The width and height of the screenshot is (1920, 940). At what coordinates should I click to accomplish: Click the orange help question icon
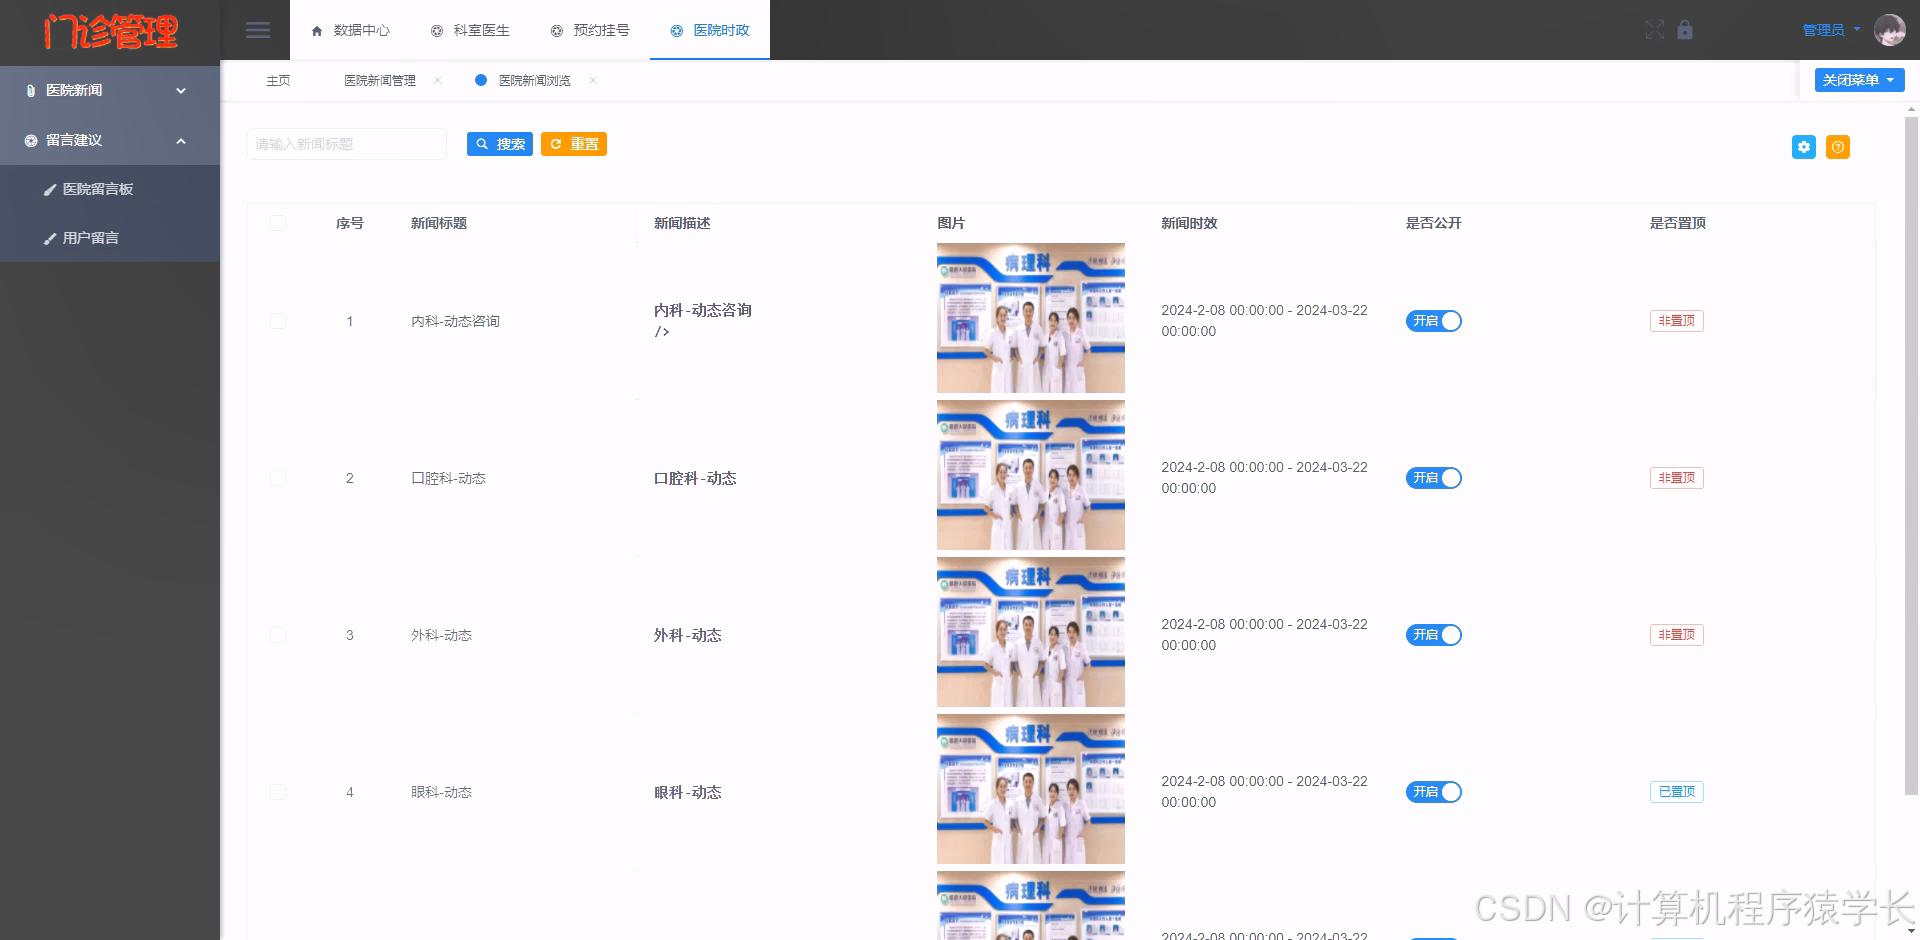[x=1837, y=147]
